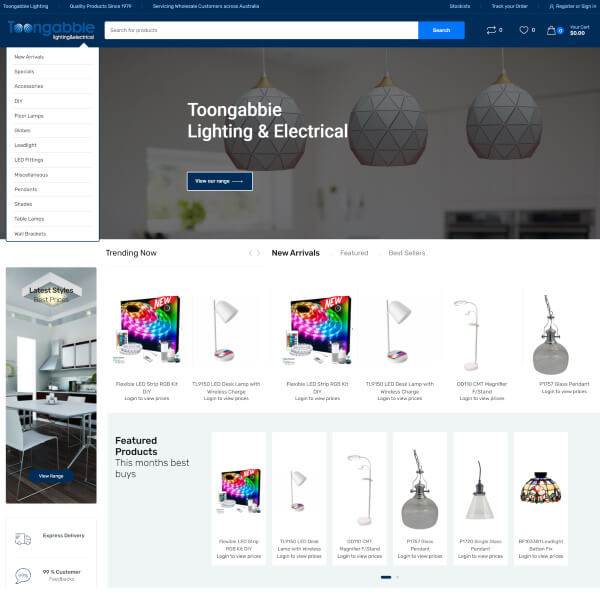Select second carousel dot under Featured Products

point(397,577)
